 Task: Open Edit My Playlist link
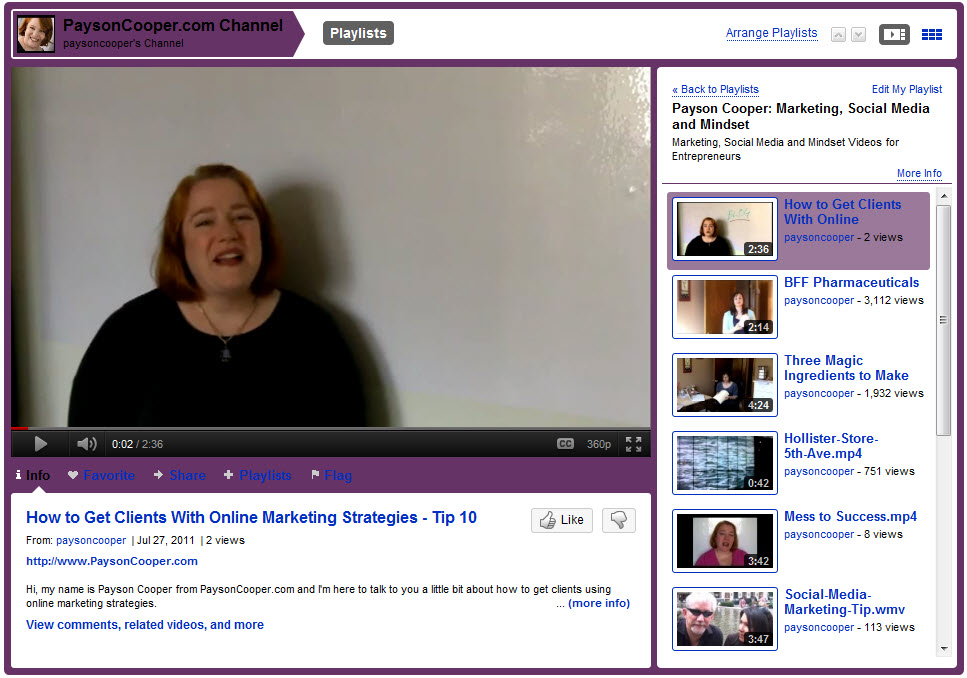[907, 89]
